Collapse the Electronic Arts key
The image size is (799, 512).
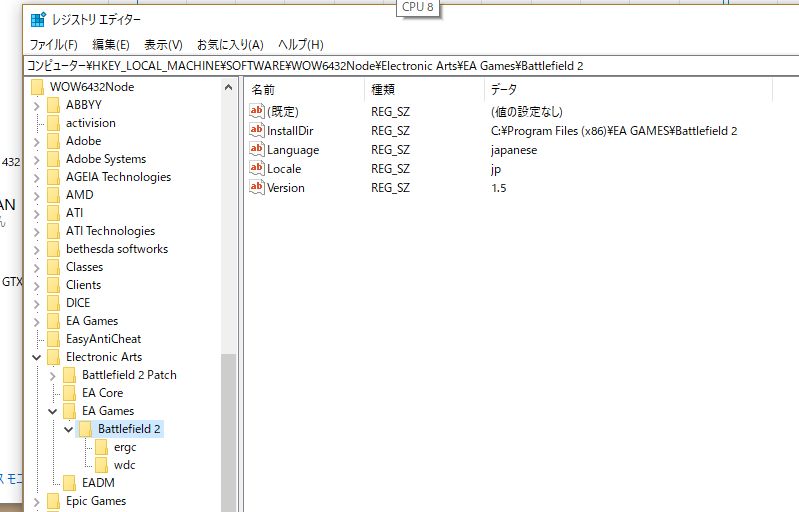coord(36,357)
